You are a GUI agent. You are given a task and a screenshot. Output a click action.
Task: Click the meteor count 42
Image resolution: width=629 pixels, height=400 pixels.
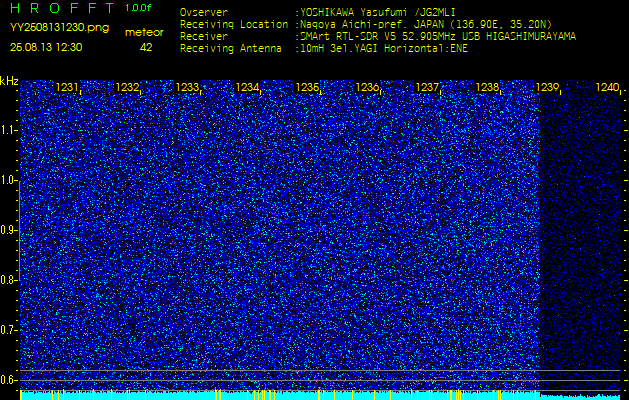point(146,47)
